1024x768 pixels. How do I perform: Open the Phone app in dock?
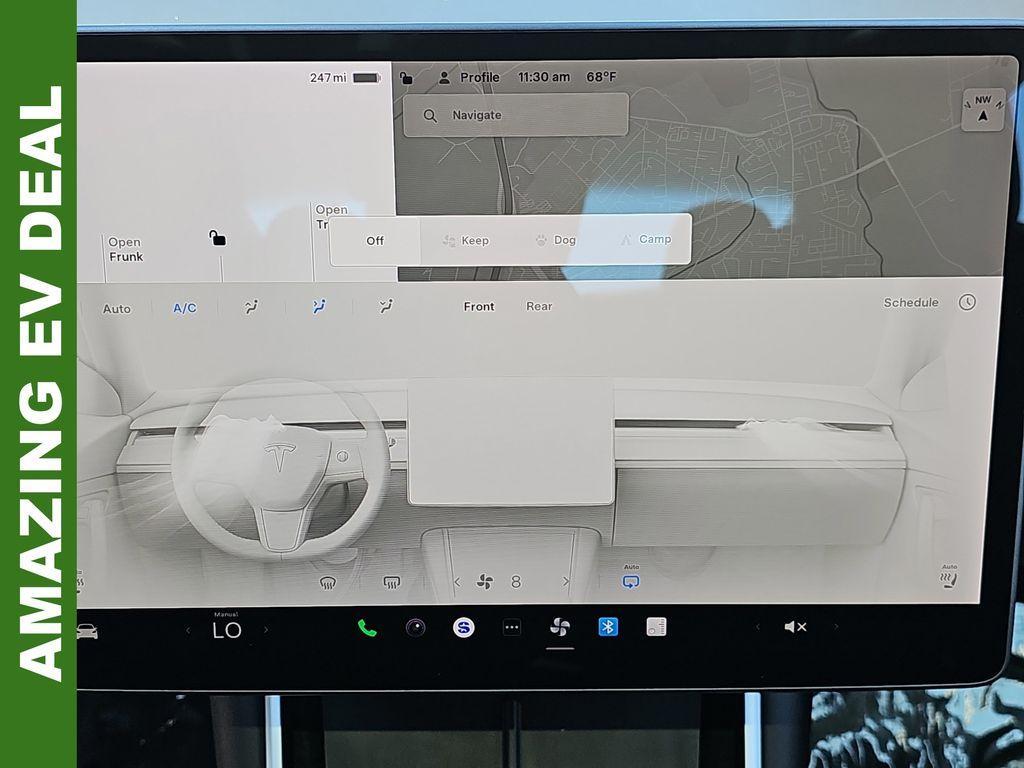[367, 628]
